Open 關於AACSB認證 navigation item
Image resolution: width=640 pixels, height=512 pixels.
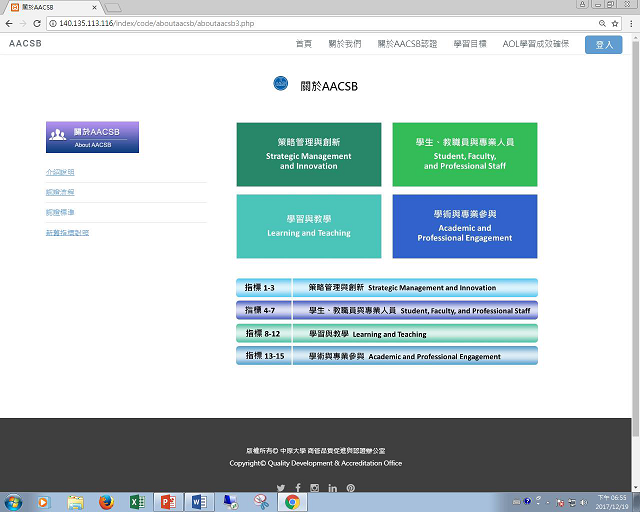pyautogui.click(x=407, y=44)
